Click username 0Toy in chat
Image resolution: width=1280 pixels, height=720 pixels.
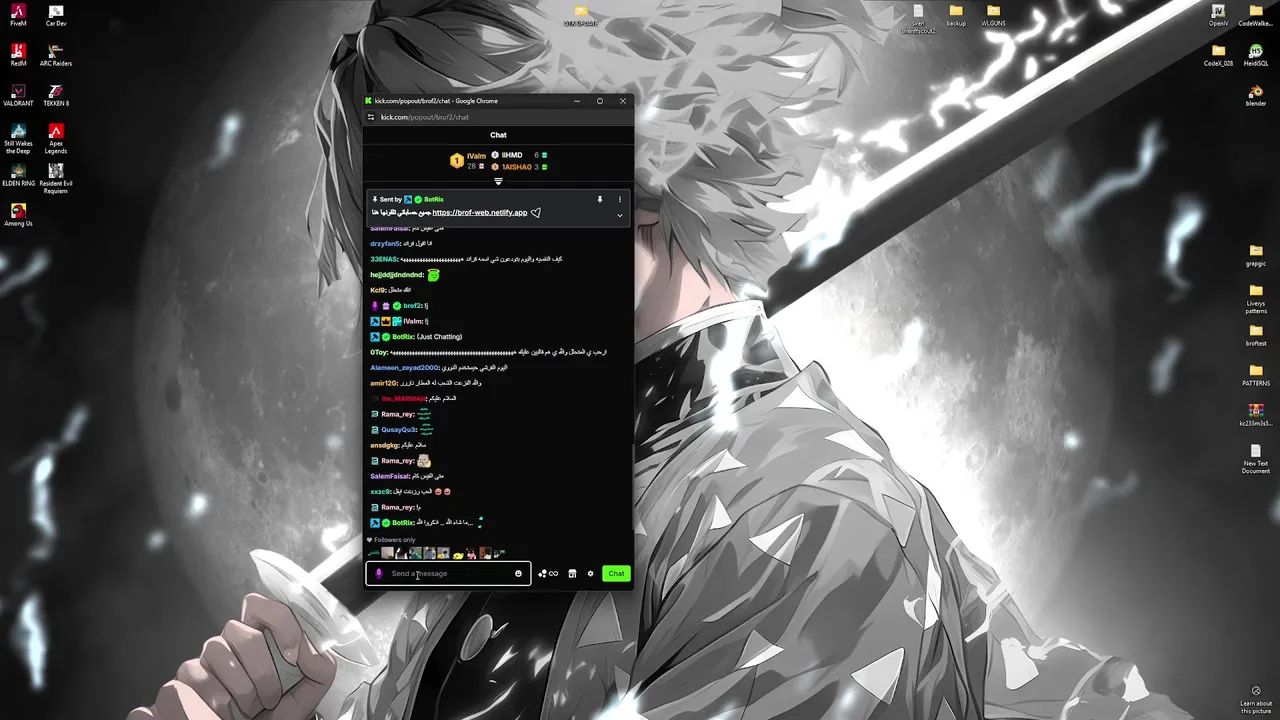pos(379,352)
